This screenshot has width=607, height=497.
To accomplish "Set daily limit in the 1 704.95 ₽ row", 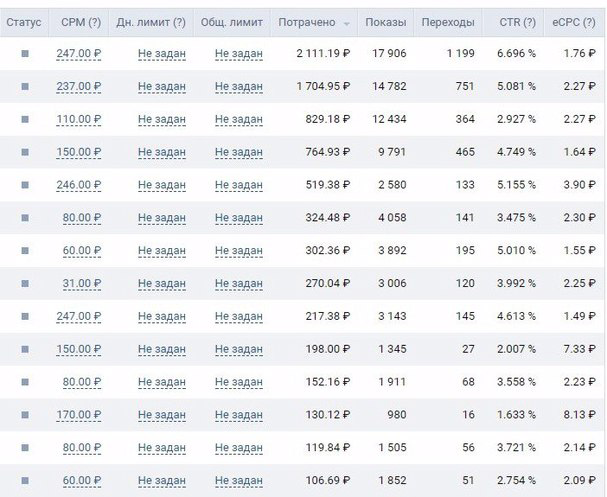I will (162, 86).
